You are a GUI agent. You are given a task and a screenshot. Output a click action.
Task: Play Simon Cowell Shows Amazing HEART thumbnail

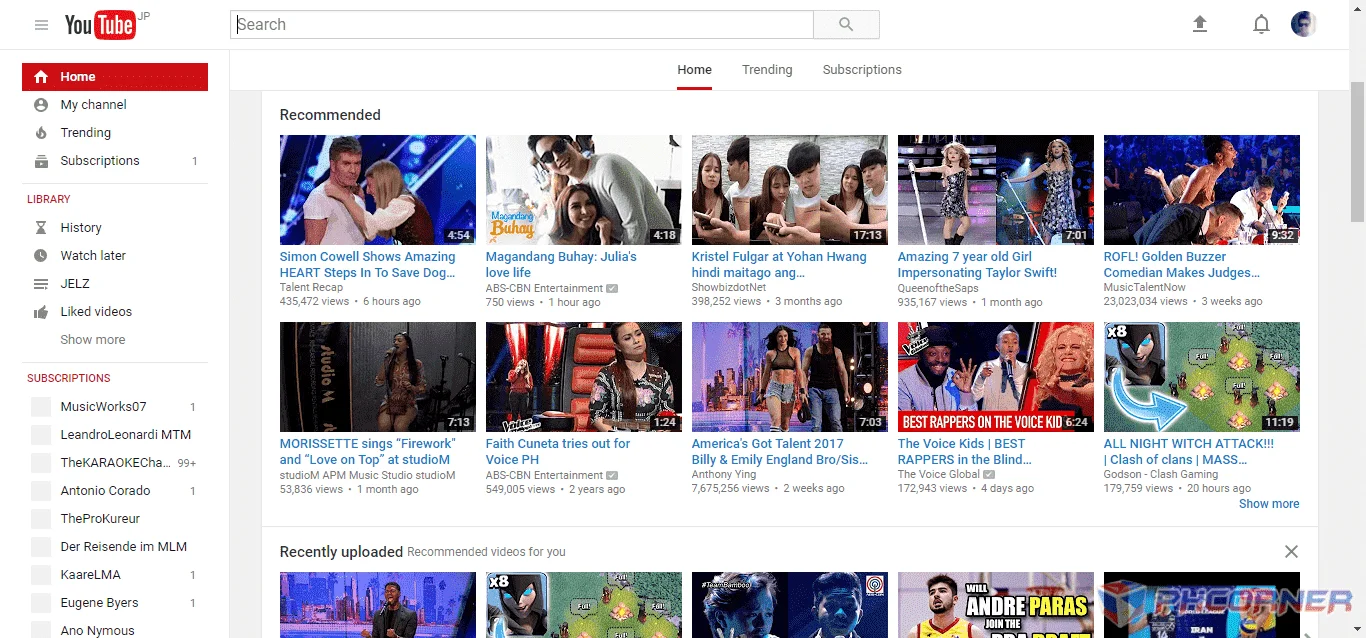[x=378, y=190]
